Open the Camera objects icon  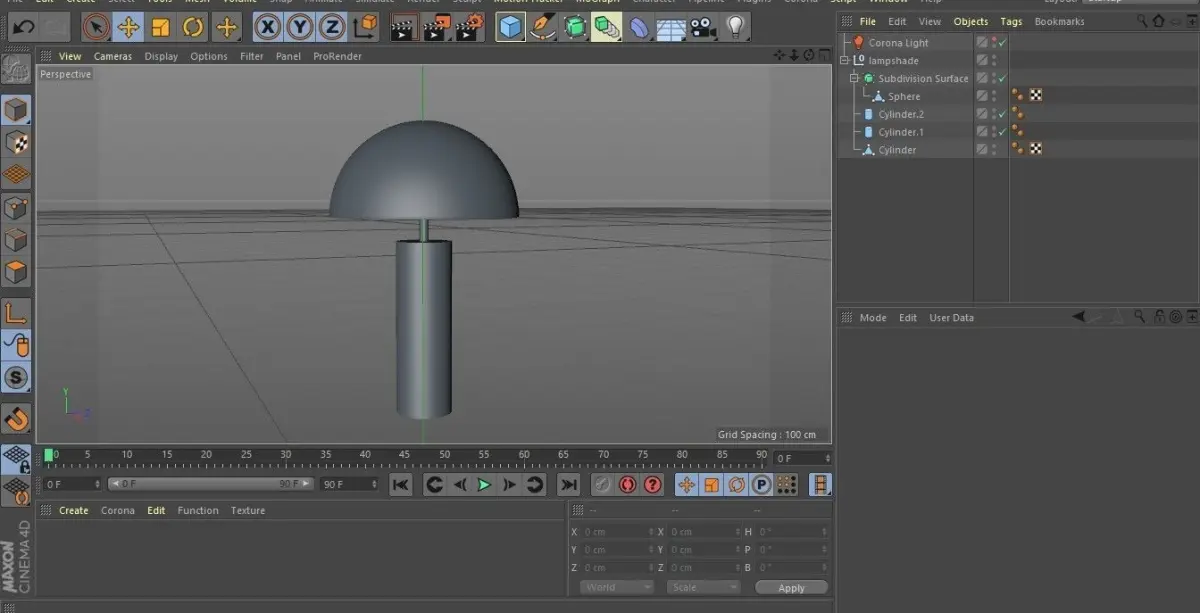click(703, 27)
